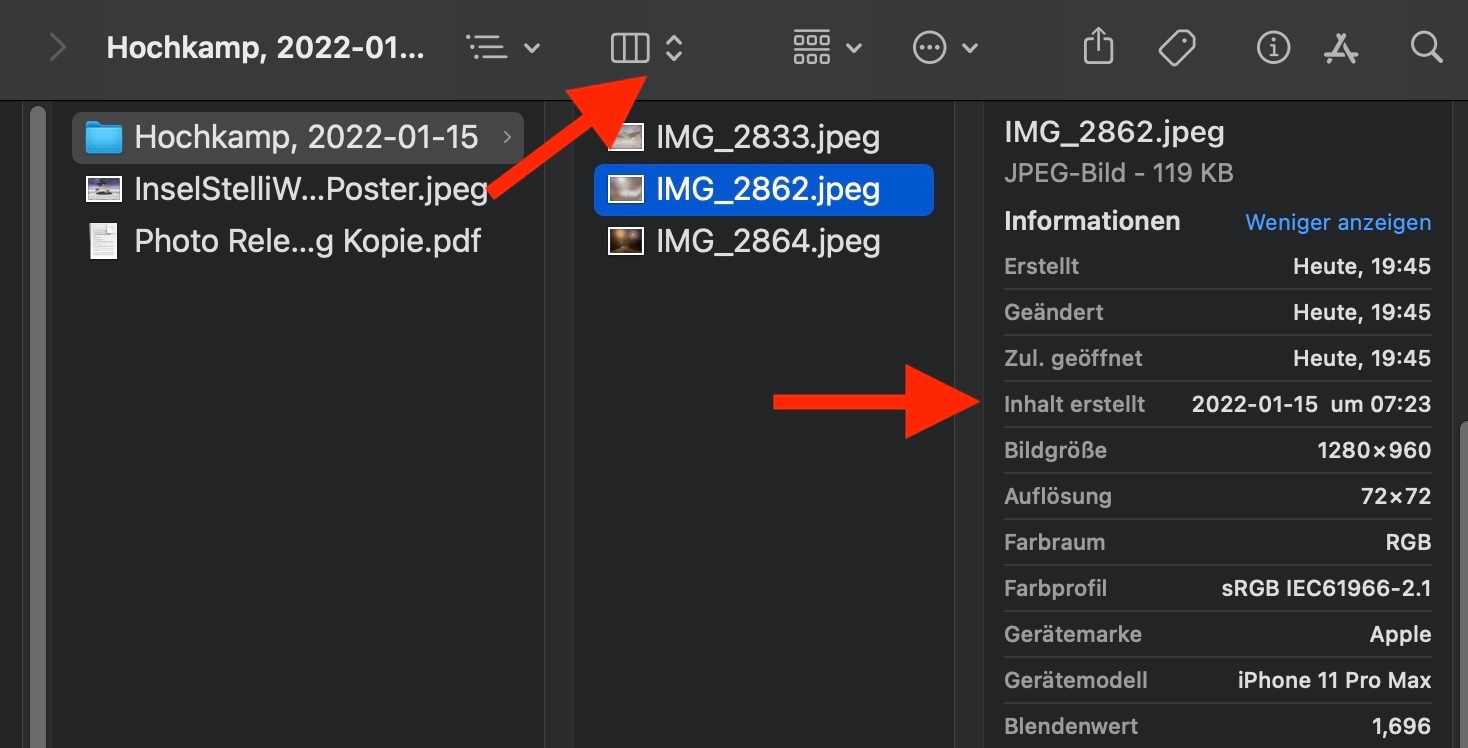Open Finder search magnifier
This screenshot has width=1468, height=748.
pyautogui.click(x=1426, y=47)
